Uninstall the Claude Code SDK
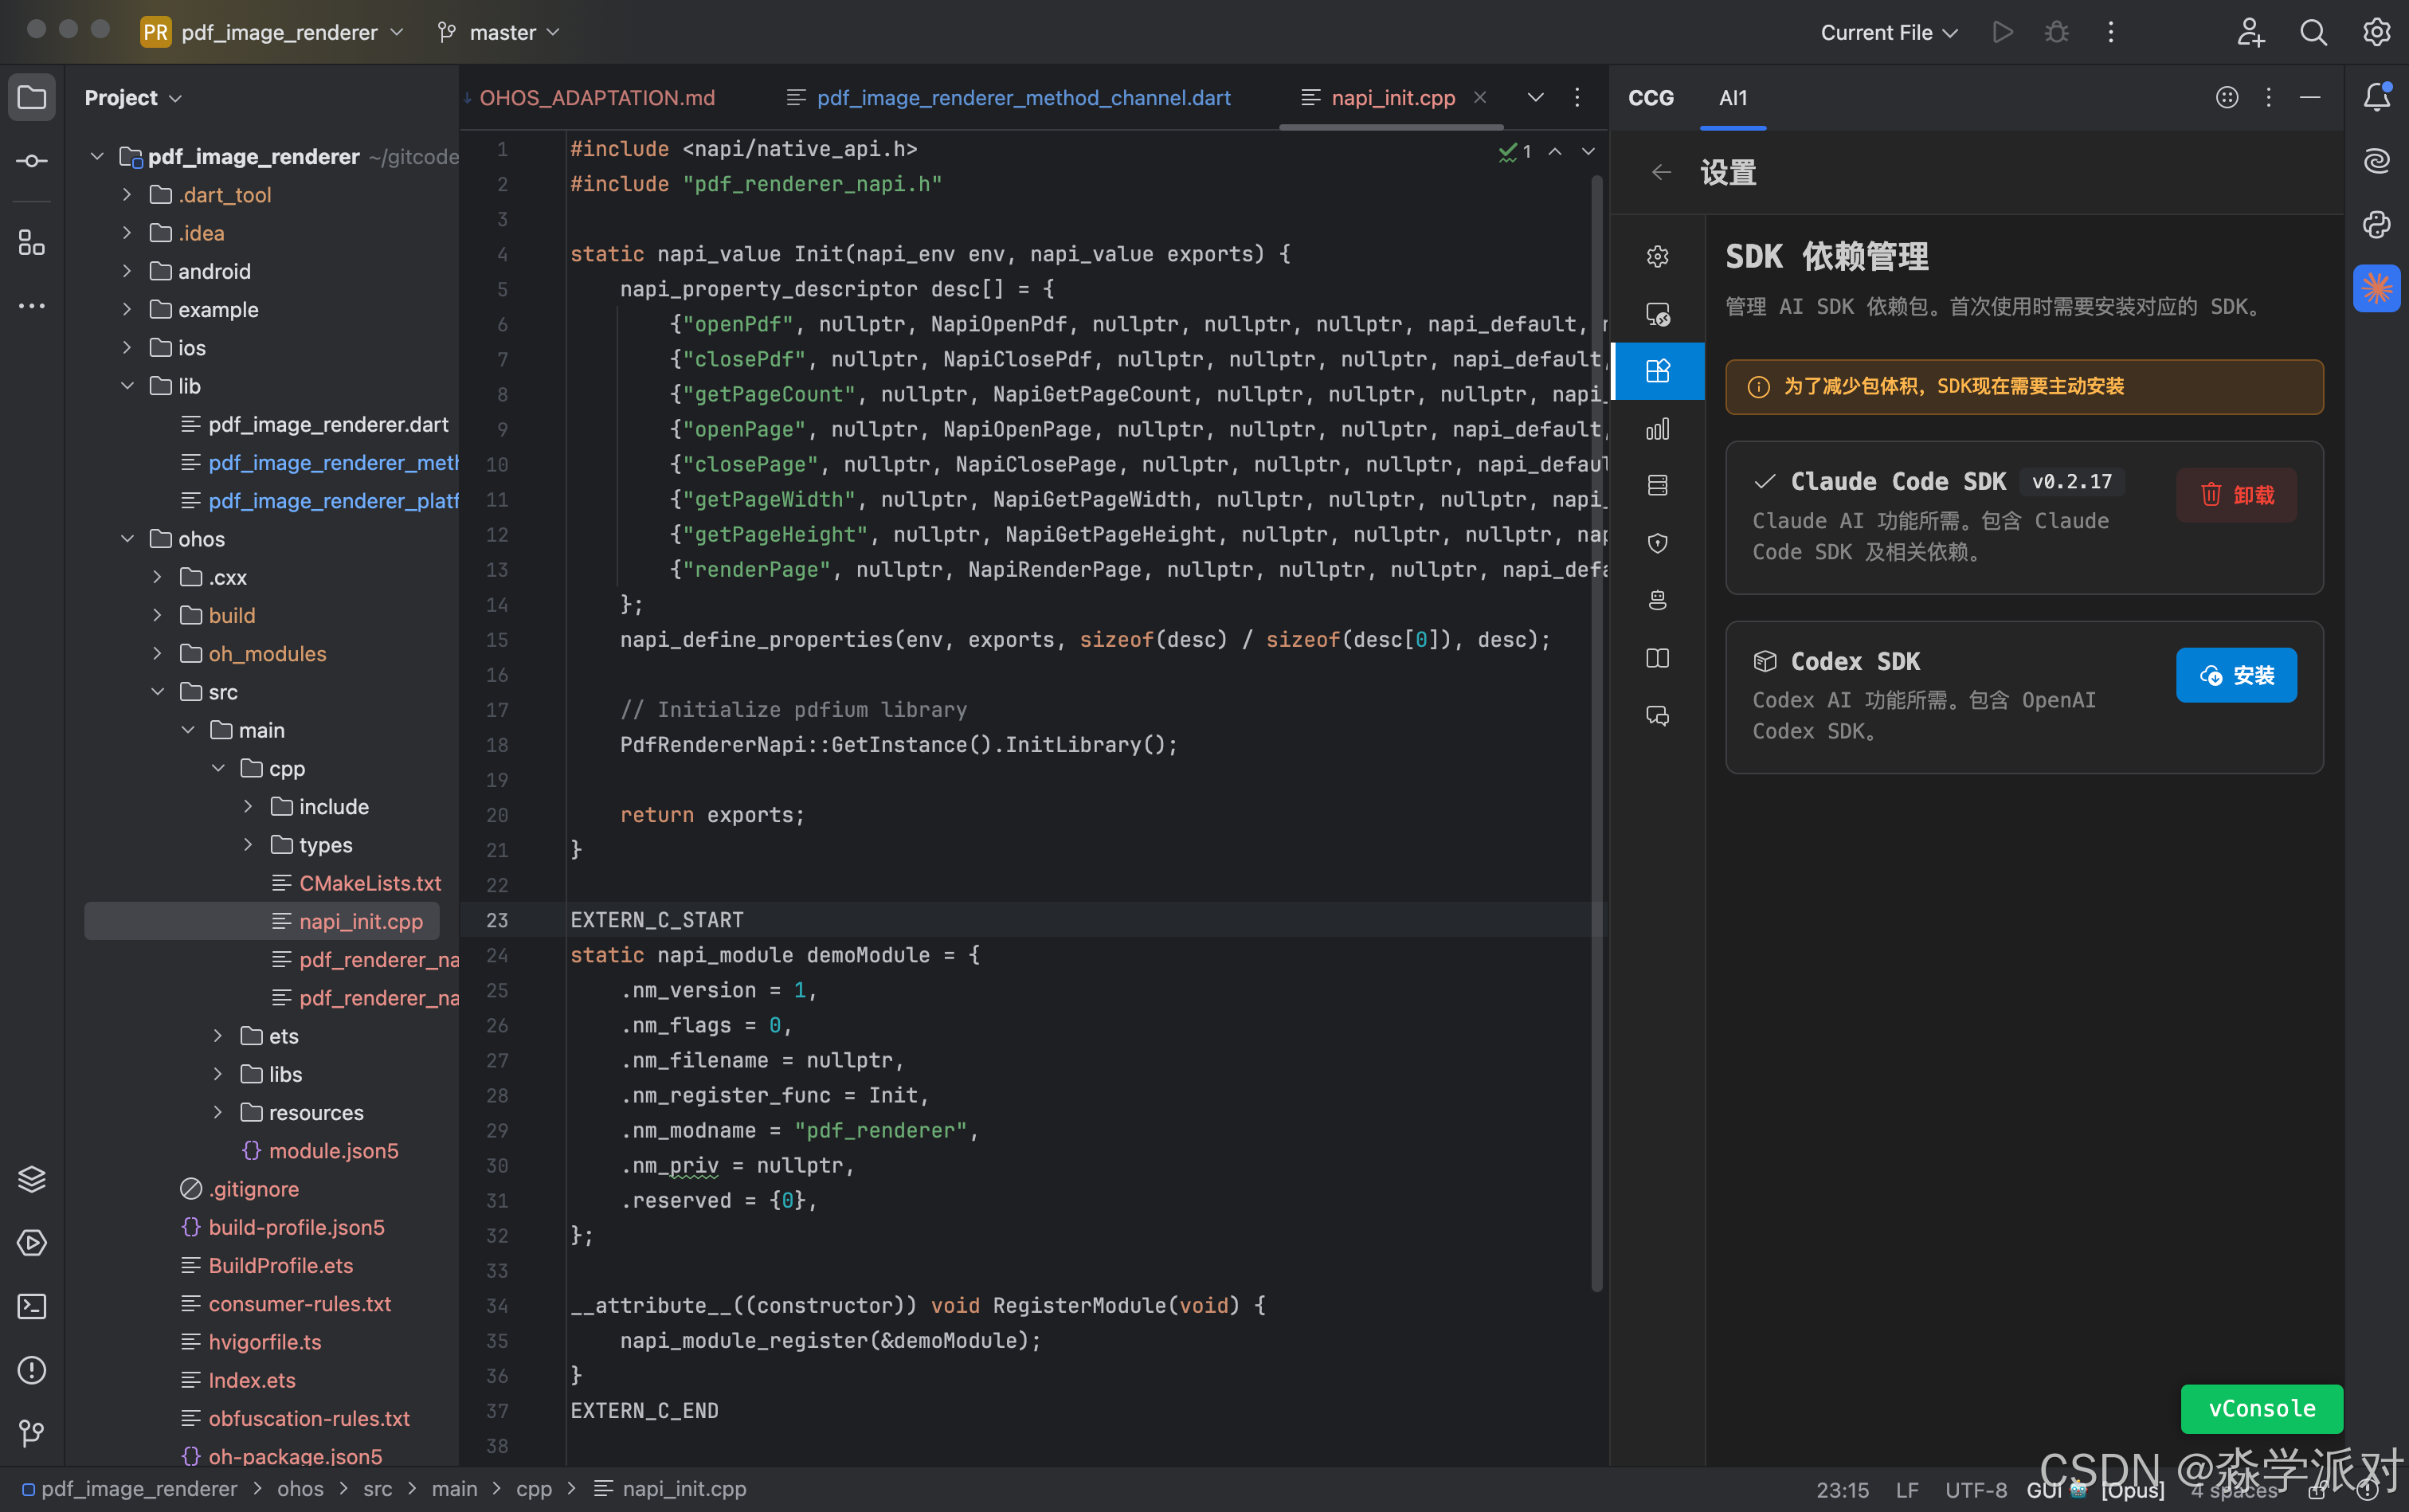The width and height of the screenshot is (2409, 1512). pyautogui.click(x=2235, y=496)
